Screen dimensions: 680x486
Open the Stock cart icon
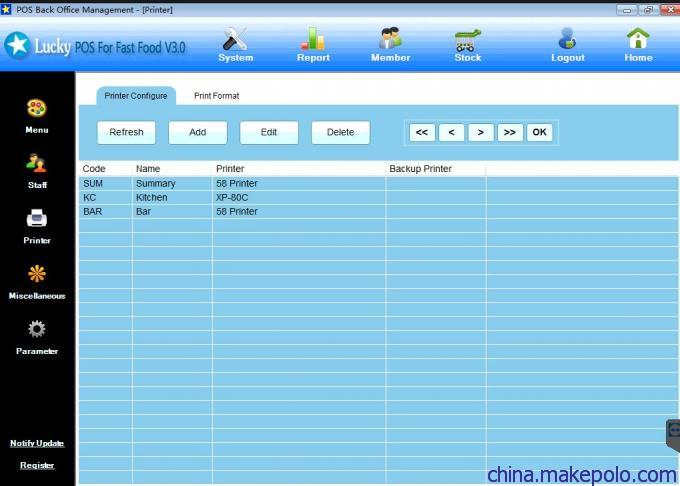(x=468, y=40)
